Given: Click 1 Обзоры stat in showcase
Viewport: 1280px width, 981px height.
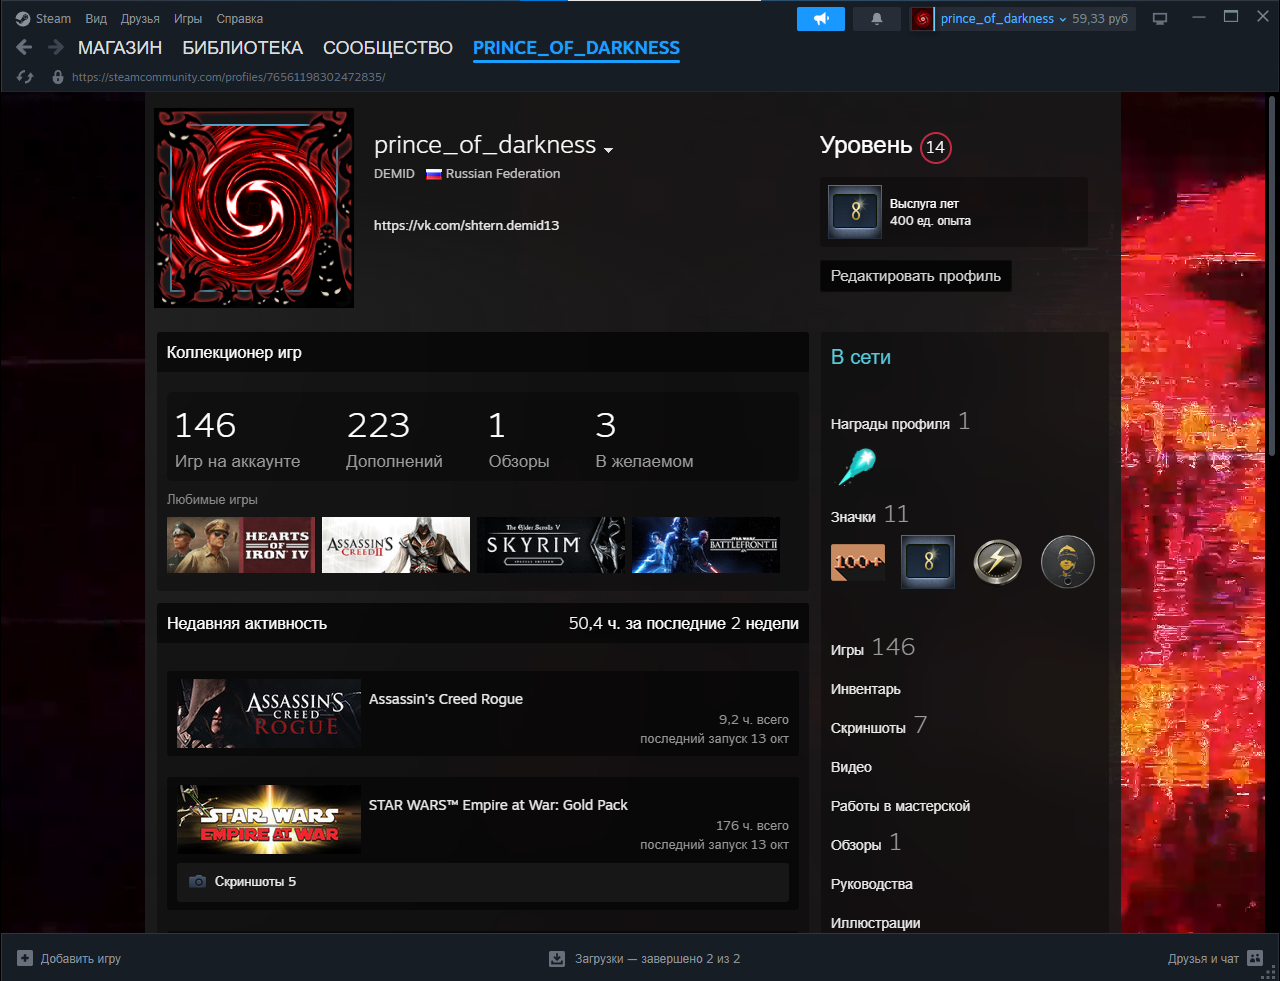Looking at the screenshot, I should (x=519, y=440).
